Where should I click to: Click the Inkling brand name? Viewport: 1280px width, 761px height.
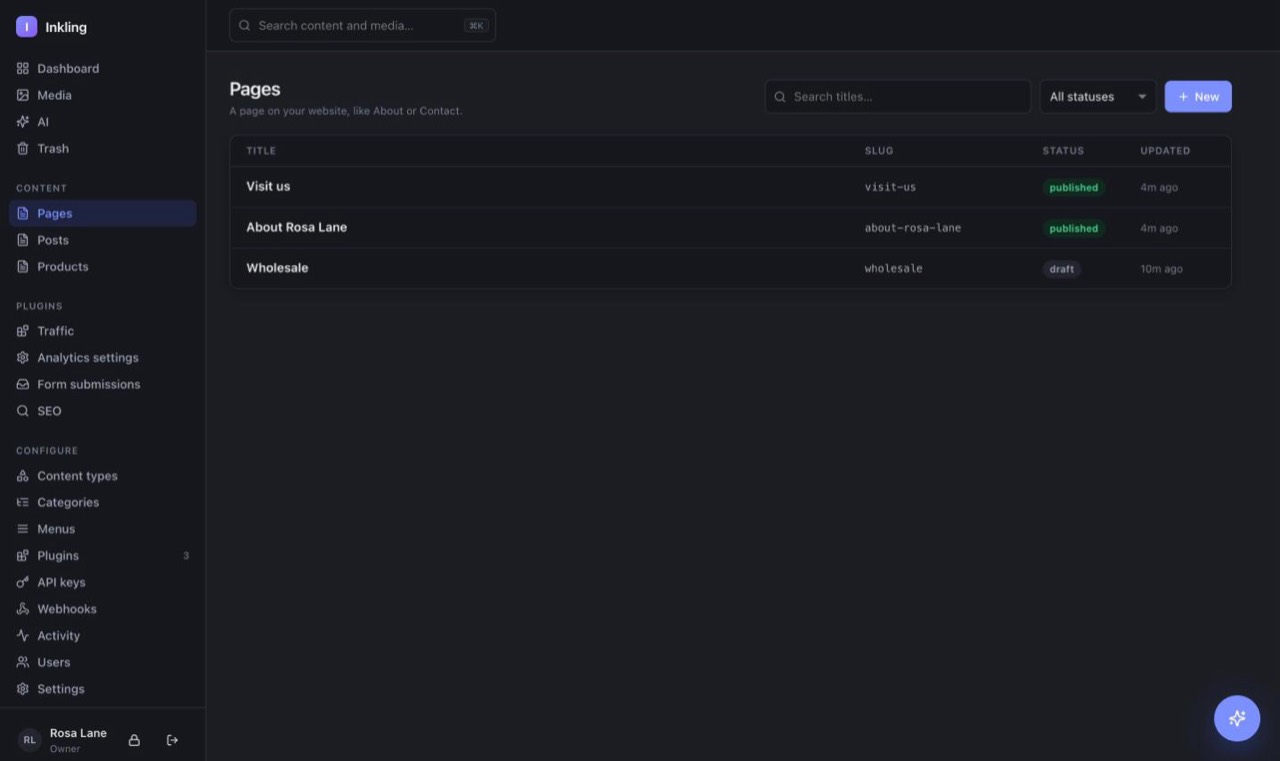click(66, 27)
